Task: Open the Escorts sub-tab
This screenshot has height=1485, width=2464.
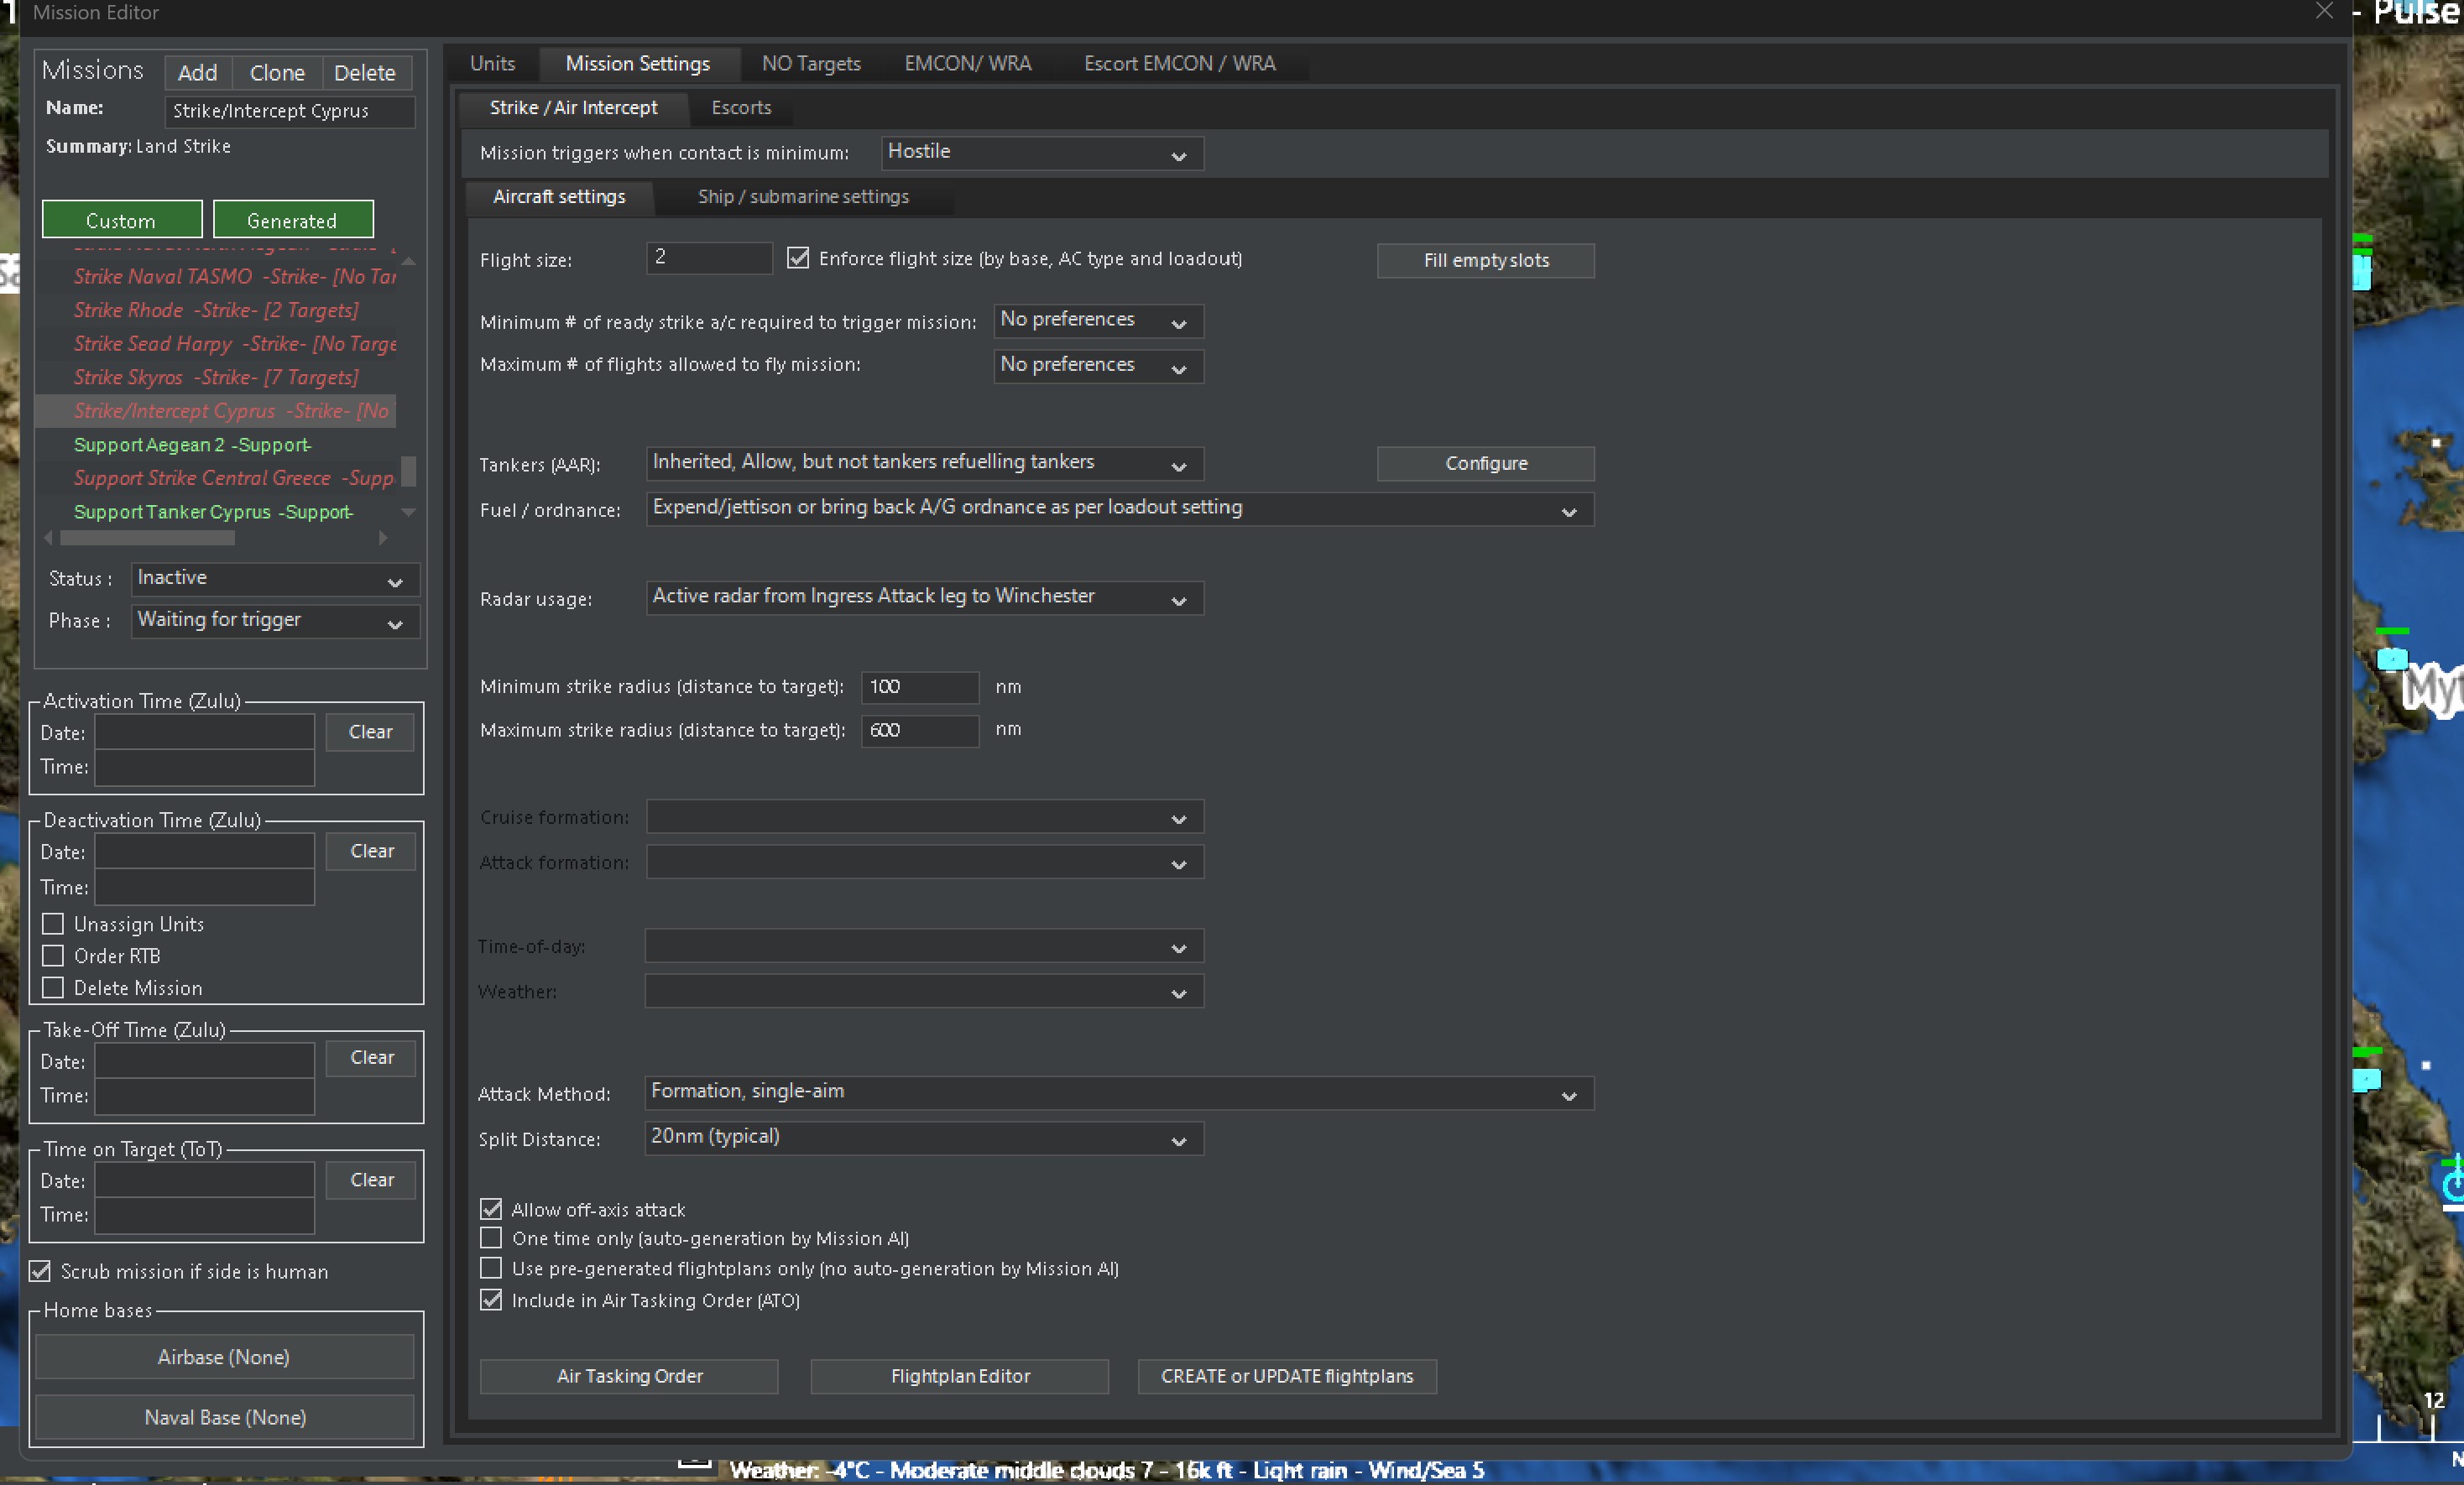Action: (740, 108)
